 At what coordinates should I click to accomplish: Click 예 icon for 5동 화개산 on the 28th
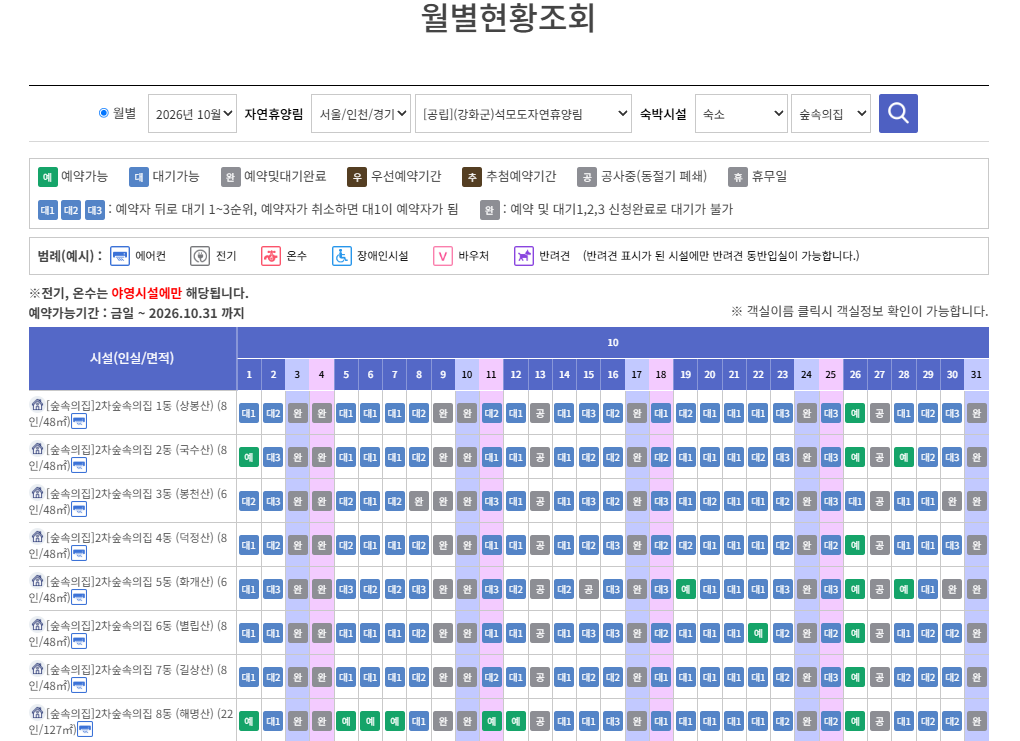[x=904, y=589]
